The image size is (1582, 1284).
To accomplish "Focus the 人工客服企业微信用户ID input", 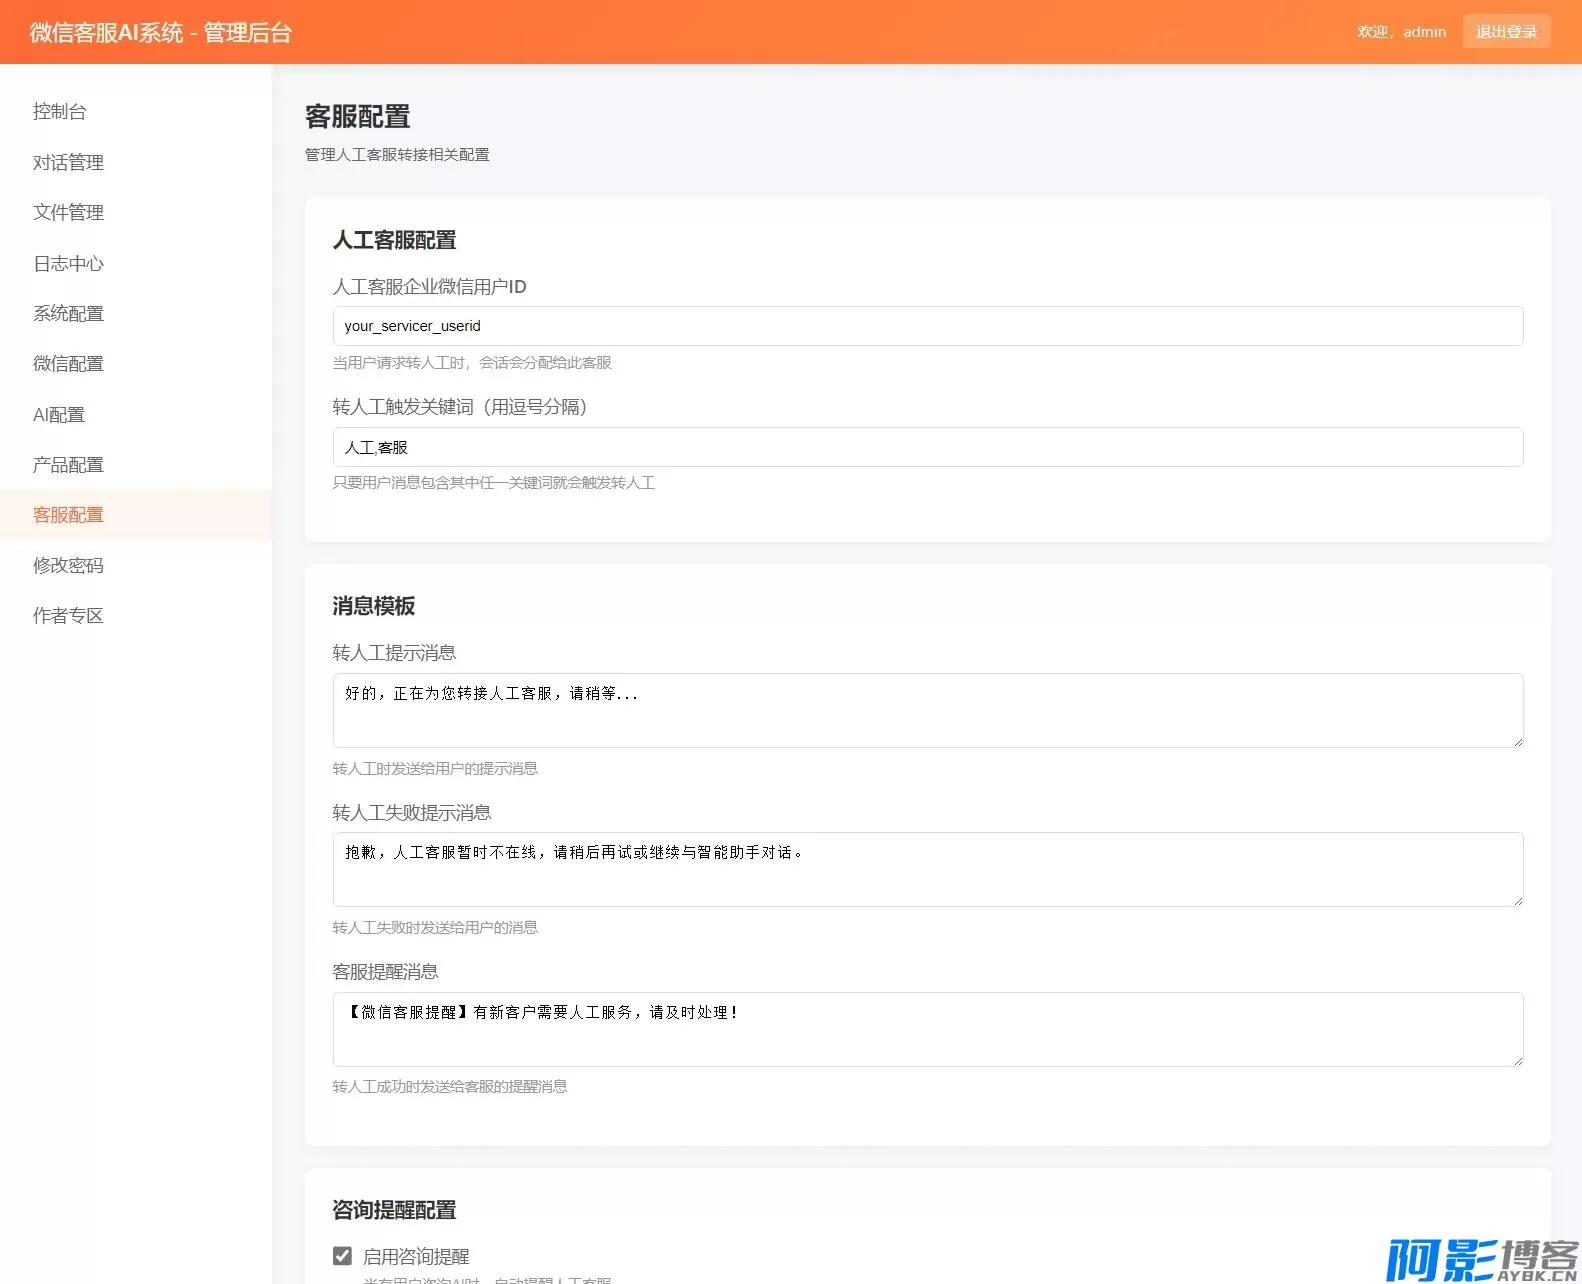I will pos(927,326).
